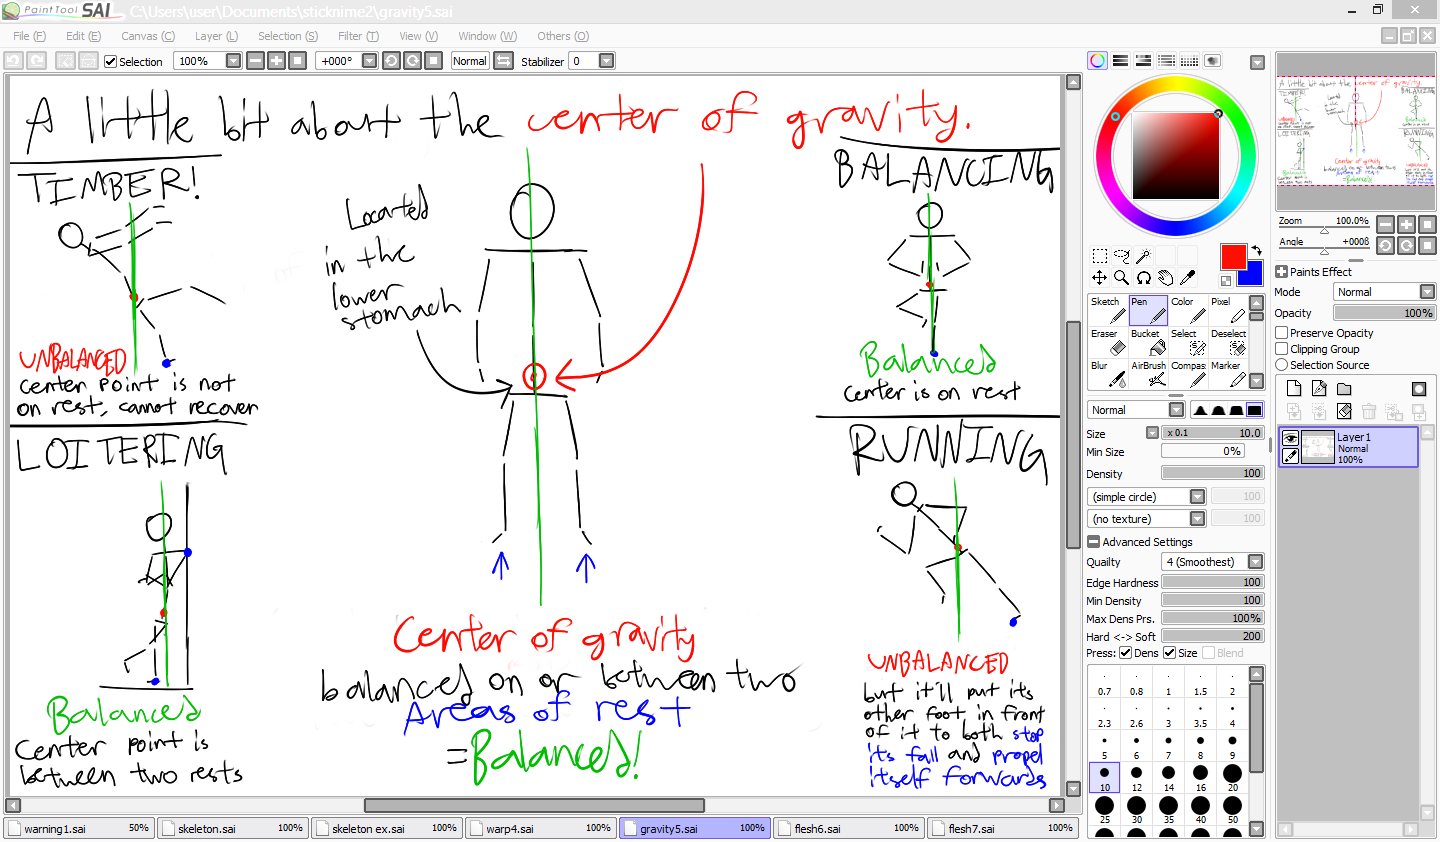The image size is (1440, 842).
Task: Select brush size 20 preset
Action: [x=1232, y=774]
